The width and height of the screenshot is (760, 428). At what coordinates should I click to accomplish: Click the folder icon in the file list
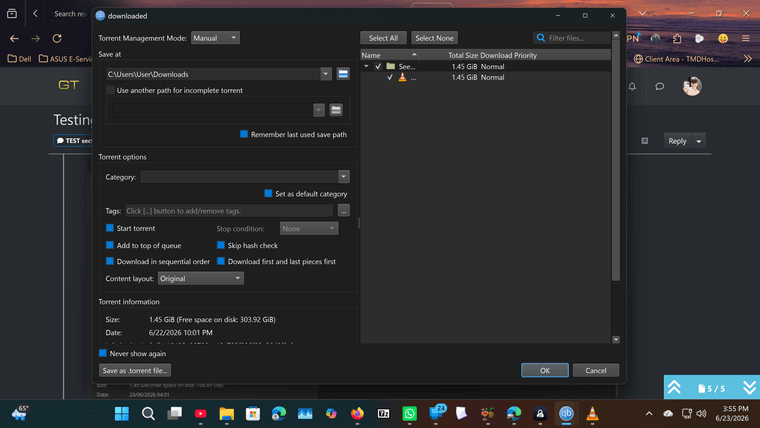pyautogui.click(x=391, y=66)
